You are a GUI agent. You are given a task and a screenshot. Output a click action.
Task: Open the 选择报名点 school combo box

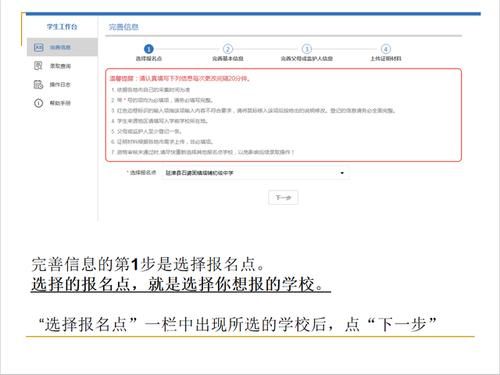[x=255, y=173]
